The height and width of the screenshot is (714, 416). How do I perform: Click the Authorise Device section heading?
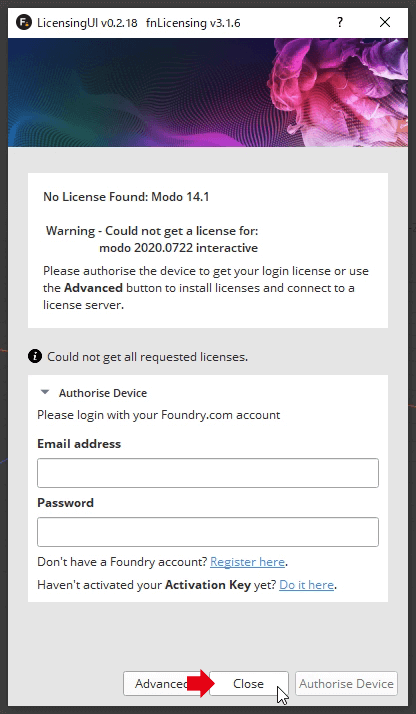point(103,393)
